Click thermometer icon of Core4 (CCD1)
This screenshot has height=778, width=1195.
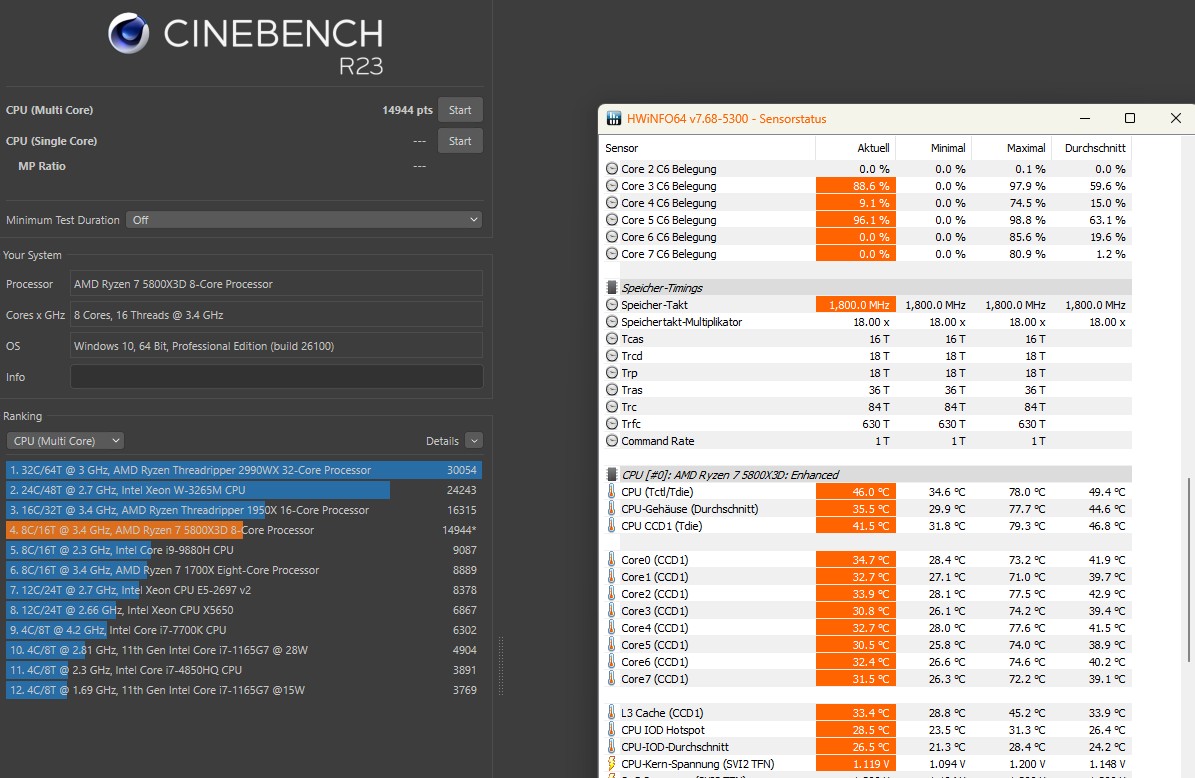click(611, 628)
